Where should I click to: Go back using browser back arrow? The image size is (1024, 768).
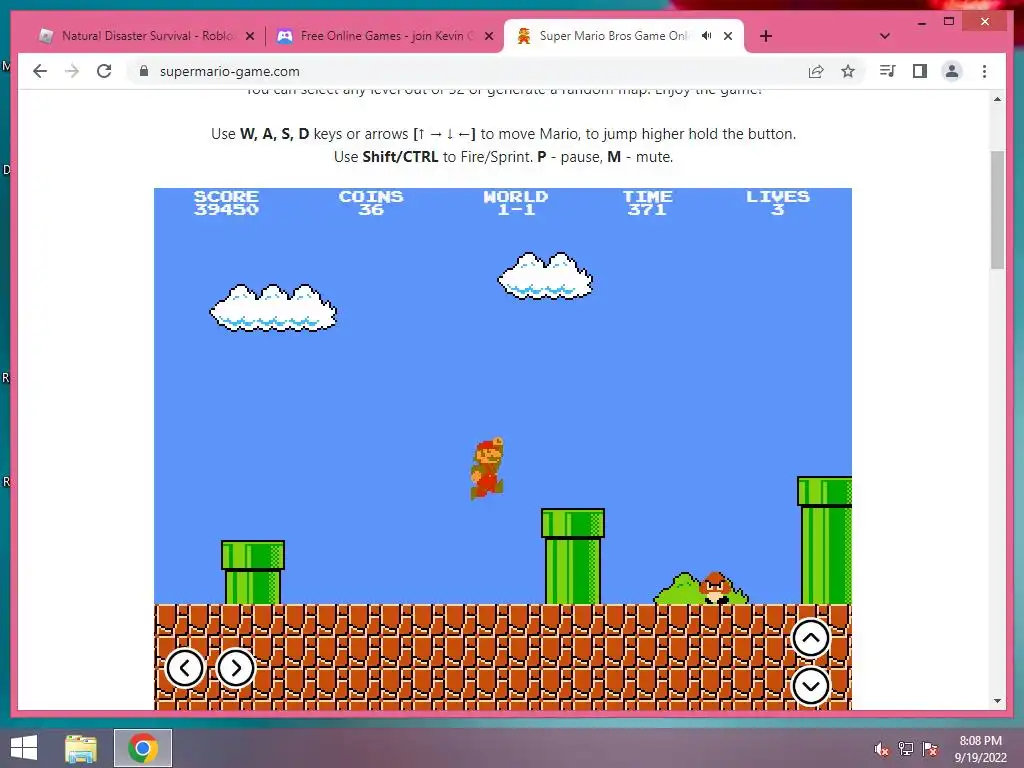pyautogui.click(x=40, y=71)
